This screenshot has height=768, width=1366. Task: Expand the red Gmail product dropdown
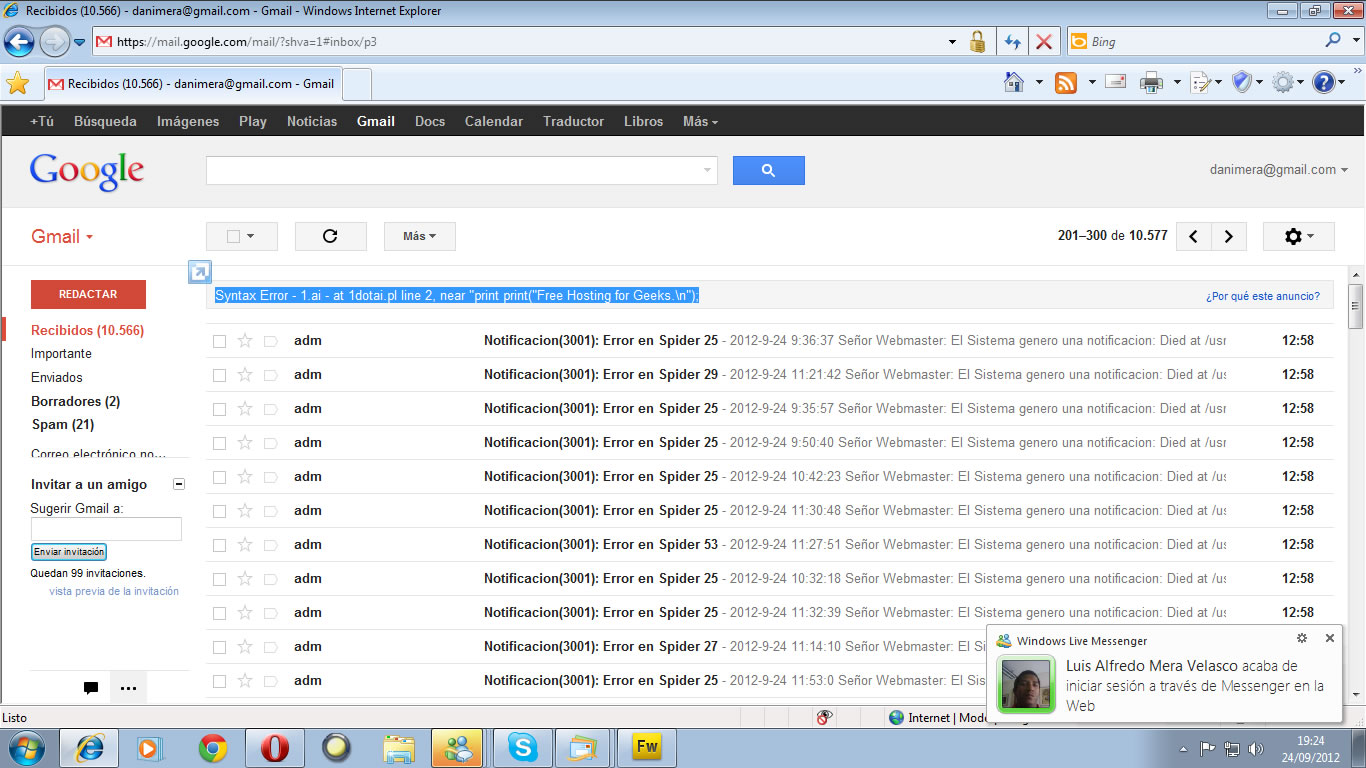(x=62, y=237)
